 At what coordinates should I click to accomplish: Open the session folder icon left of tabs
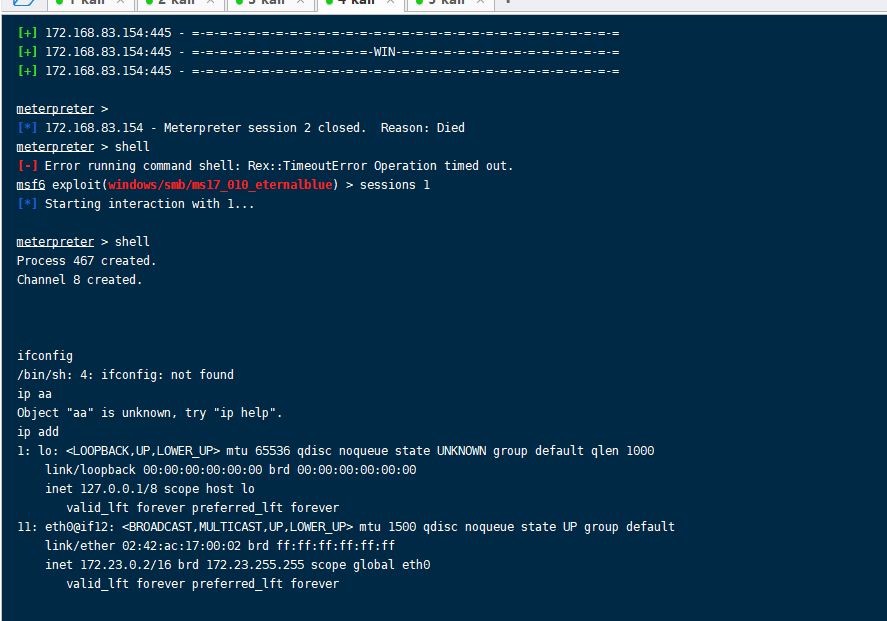point(24,2)
